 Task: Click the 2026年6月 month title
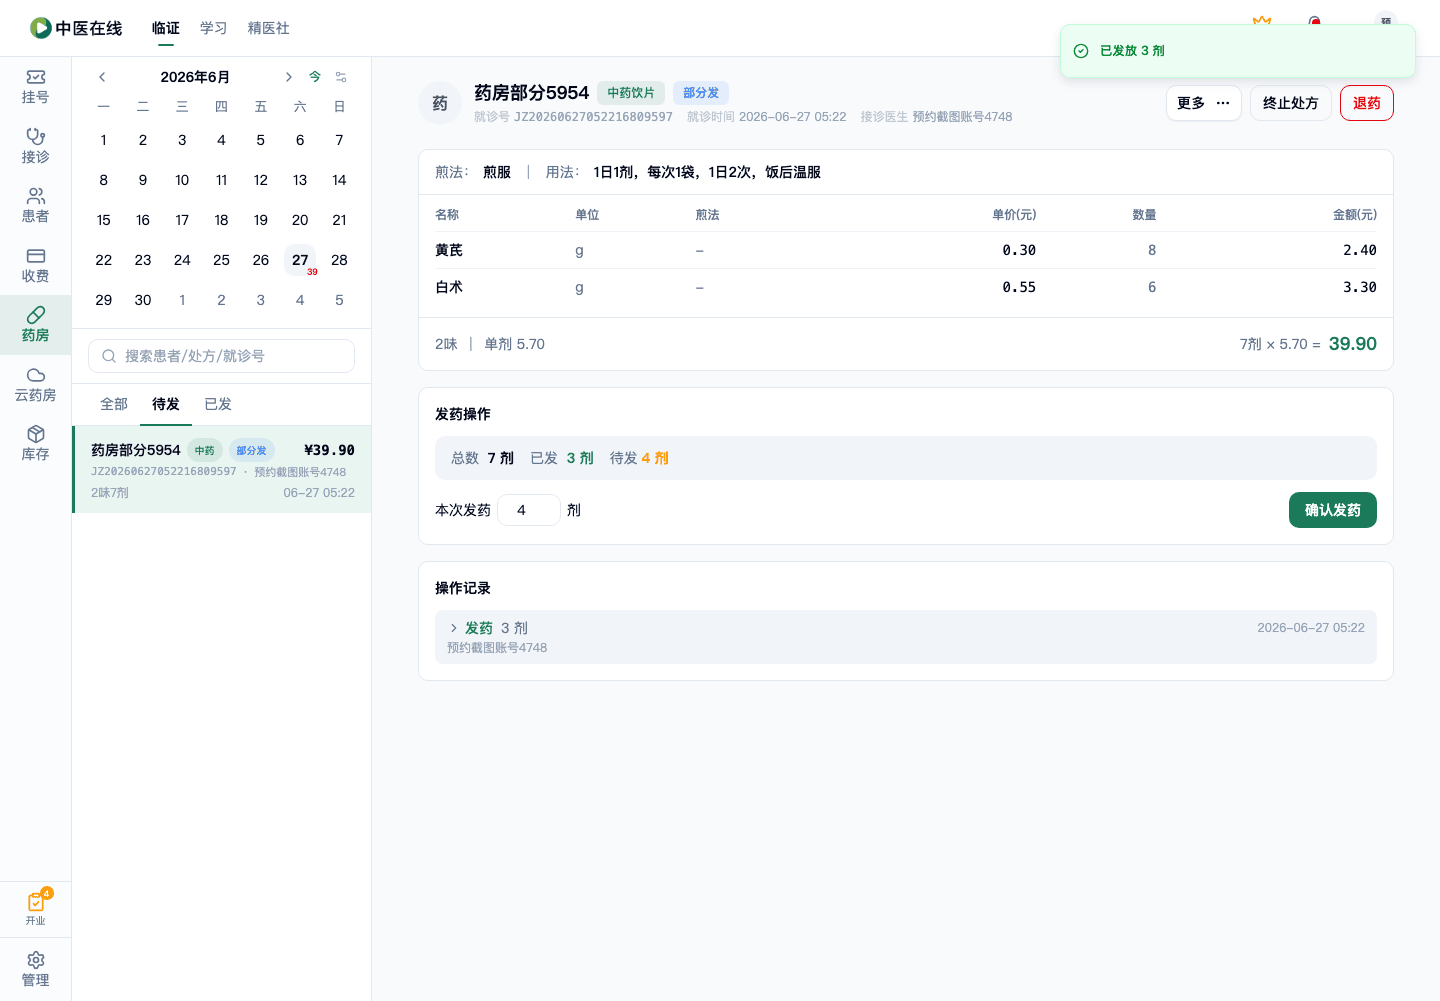coord(195,77)
